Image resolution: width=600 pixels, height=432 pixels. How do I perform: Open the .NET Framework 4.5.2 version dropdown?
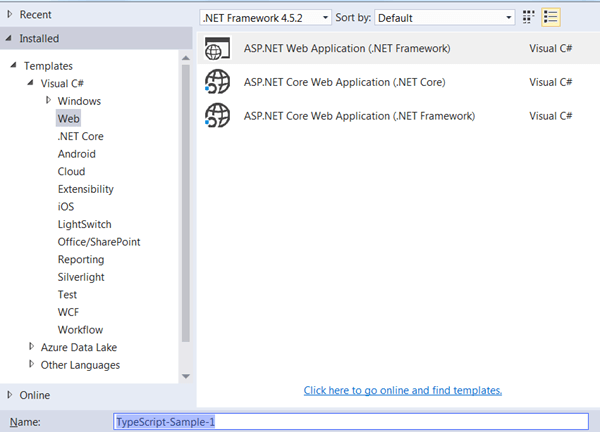[265, 18]
